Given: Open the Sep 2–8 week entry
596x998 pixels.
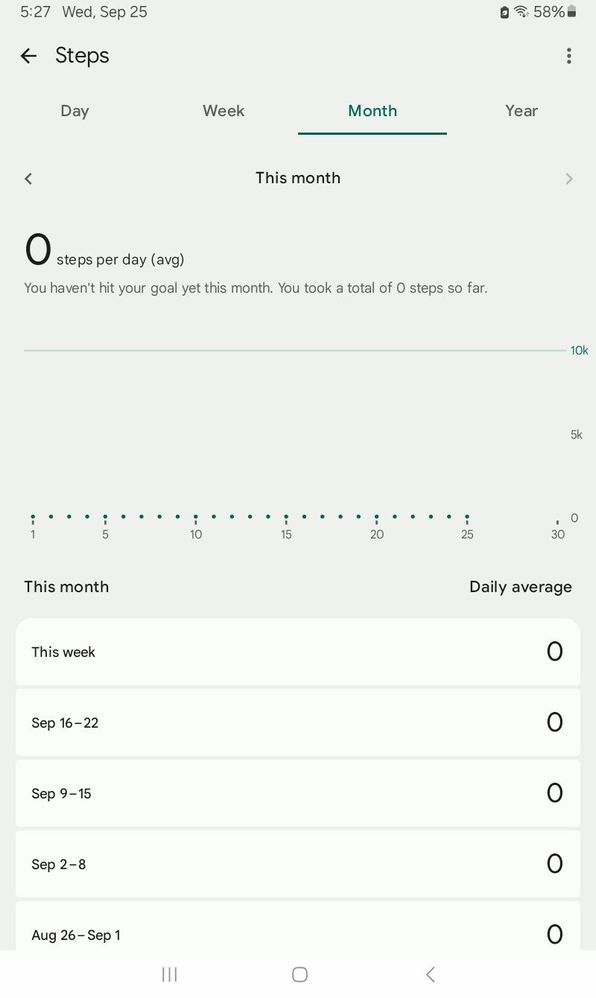Looking at the screenshot, I should click(x=298, y=864).
